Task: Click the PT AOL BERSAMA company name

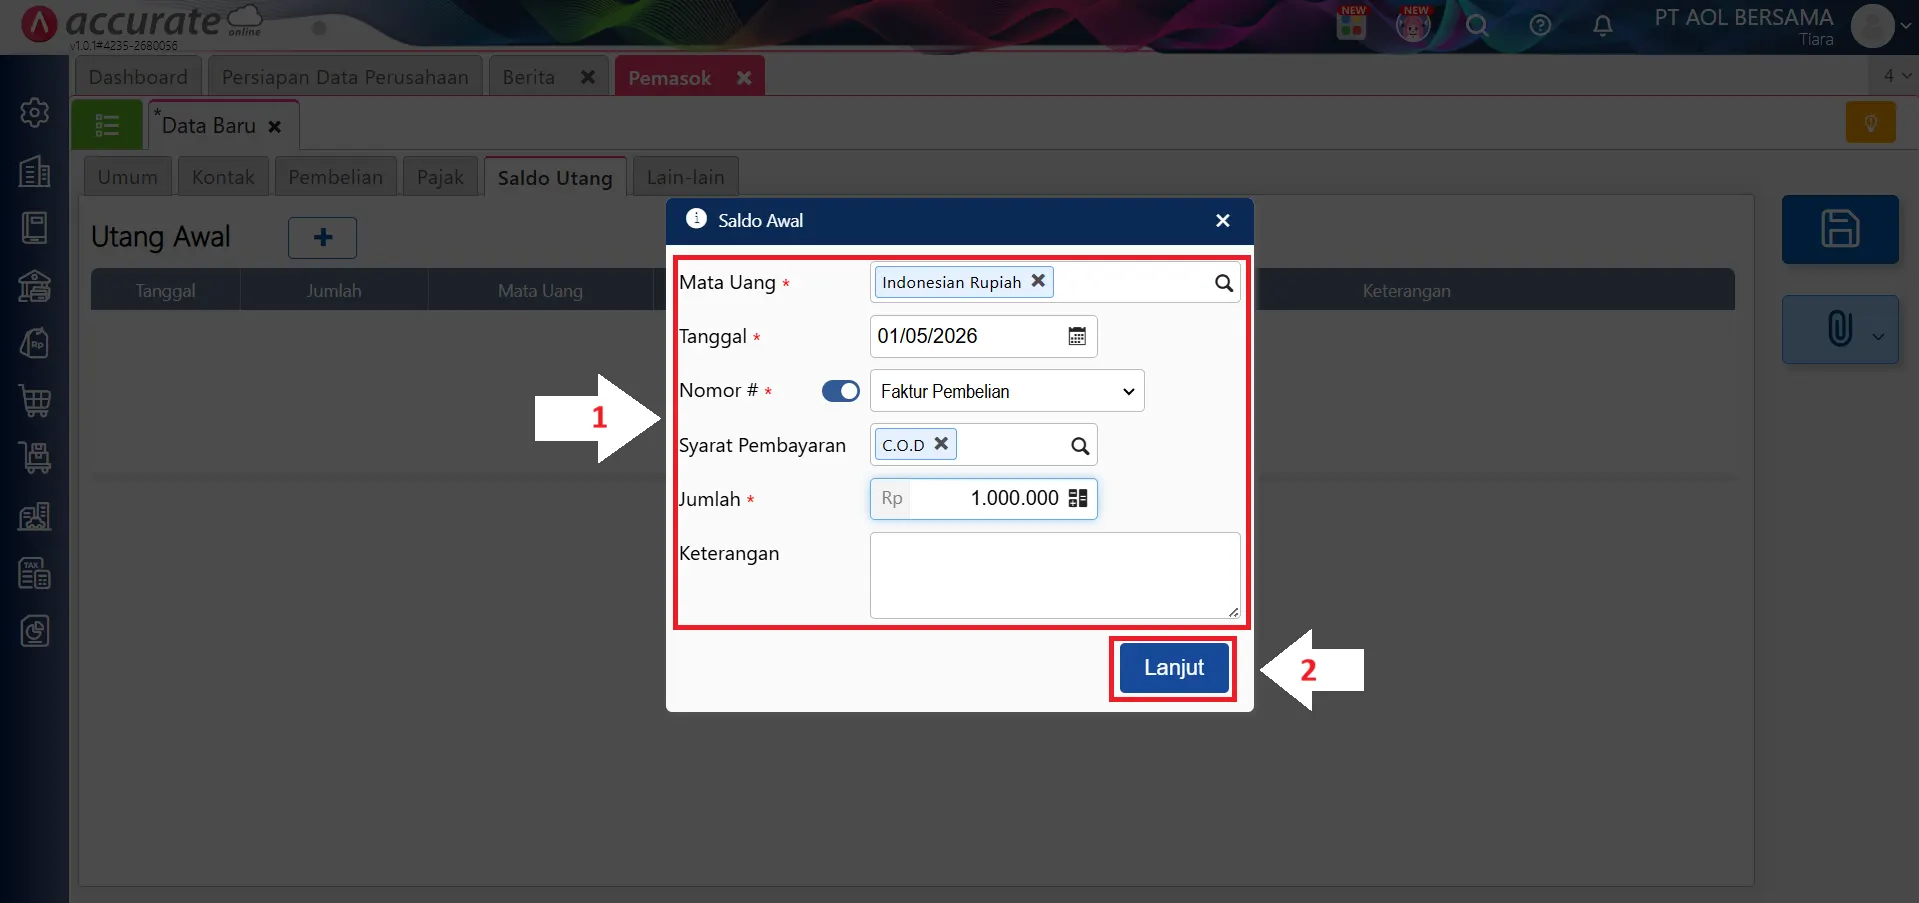Action: coord(1743,17)
